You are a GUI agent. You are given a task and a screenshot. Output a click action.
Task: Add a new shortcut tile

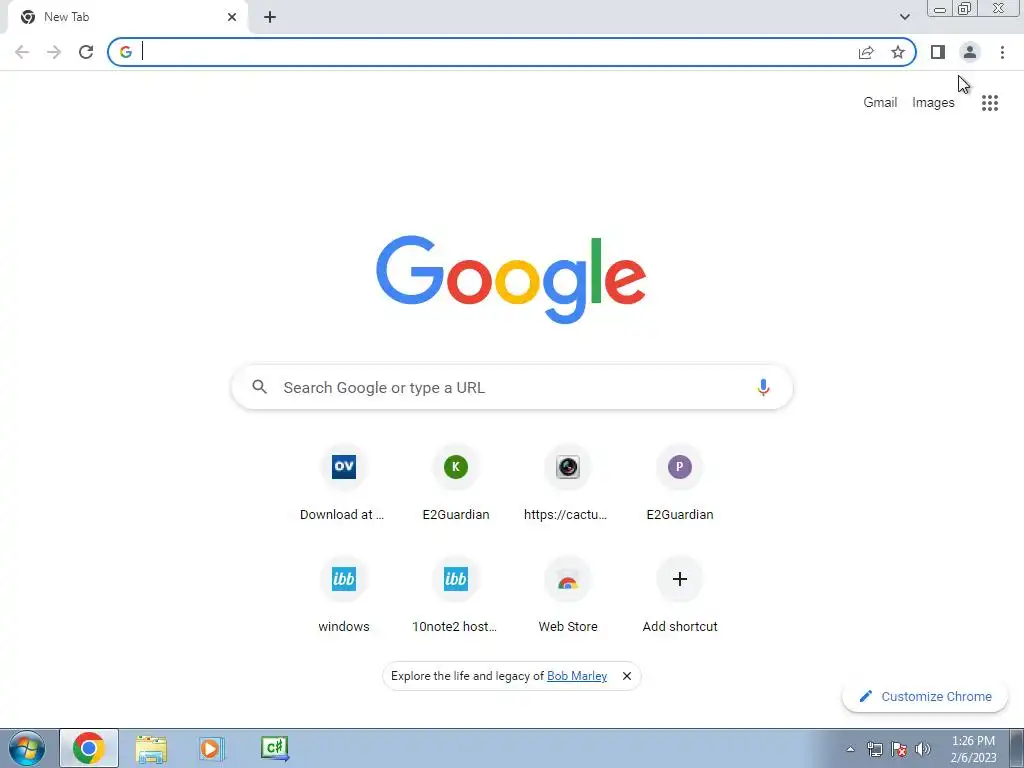pos(680,596)
